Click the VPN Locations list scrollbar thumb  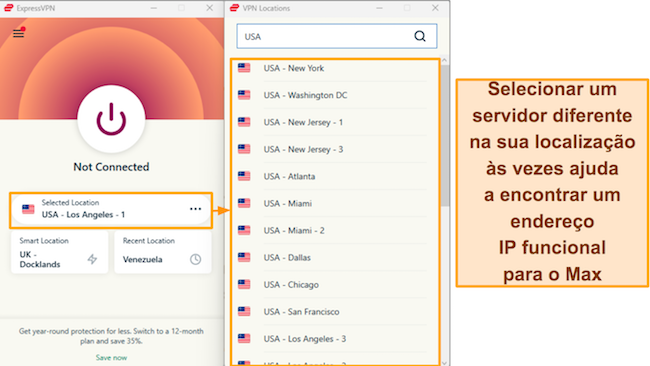click(444, 136)
